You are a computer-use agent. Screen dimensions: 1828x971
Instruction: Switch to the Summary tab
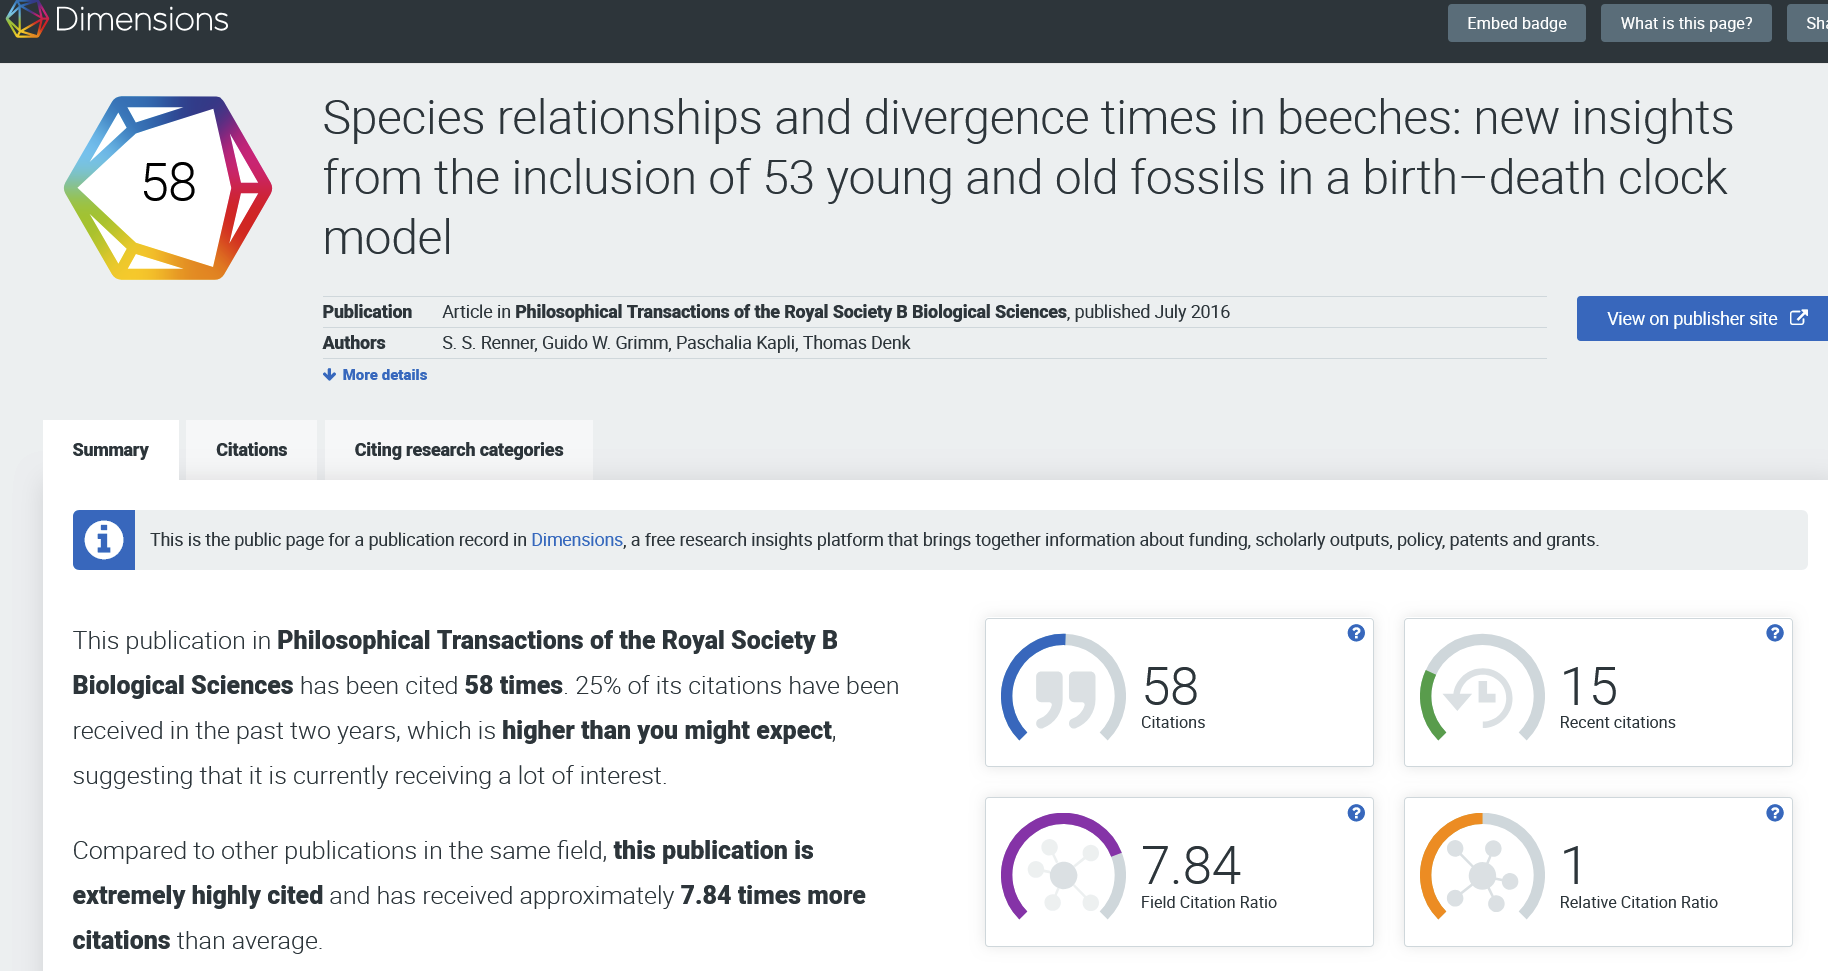tap(111, 450)
